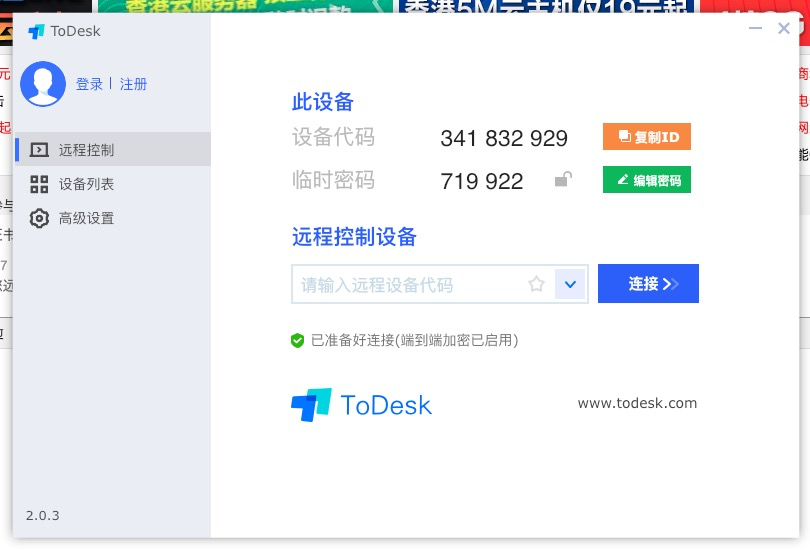Open the 设备列表 sidebar item

coord(113,184)
